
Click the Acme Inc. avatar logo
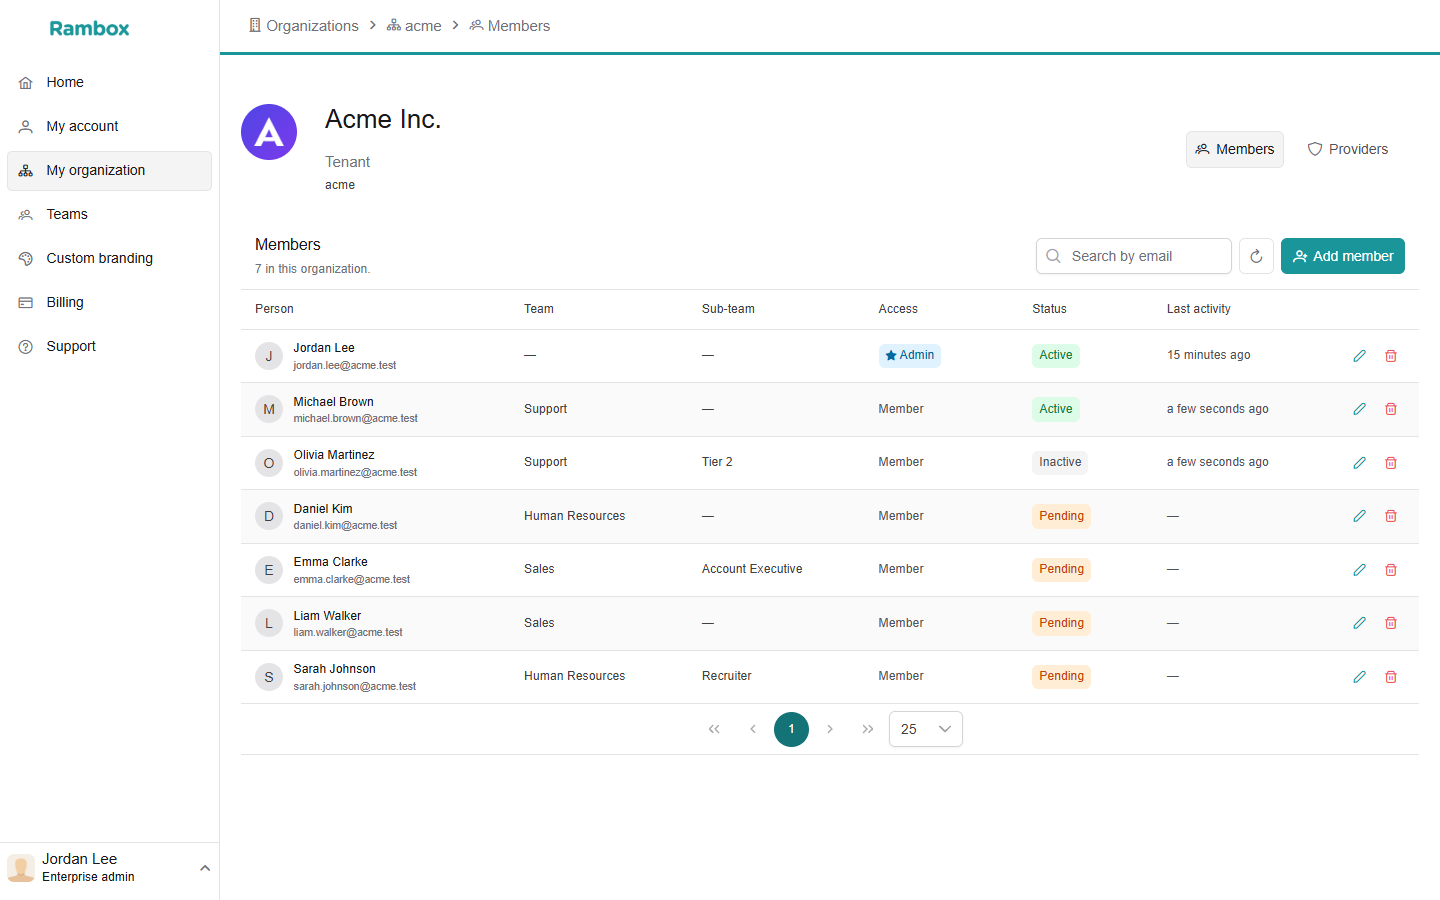(269, 132)
